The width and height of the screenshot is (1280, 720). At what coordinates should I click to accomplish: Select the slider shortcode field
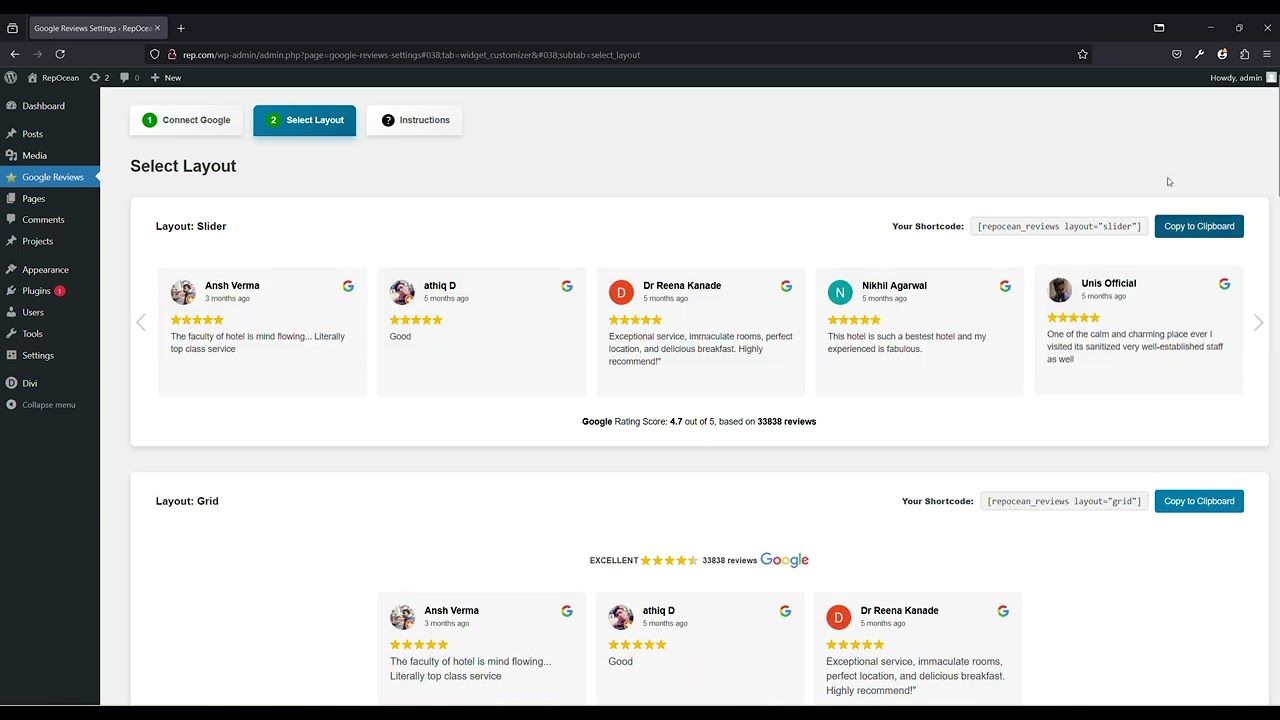pos(1059,226)
